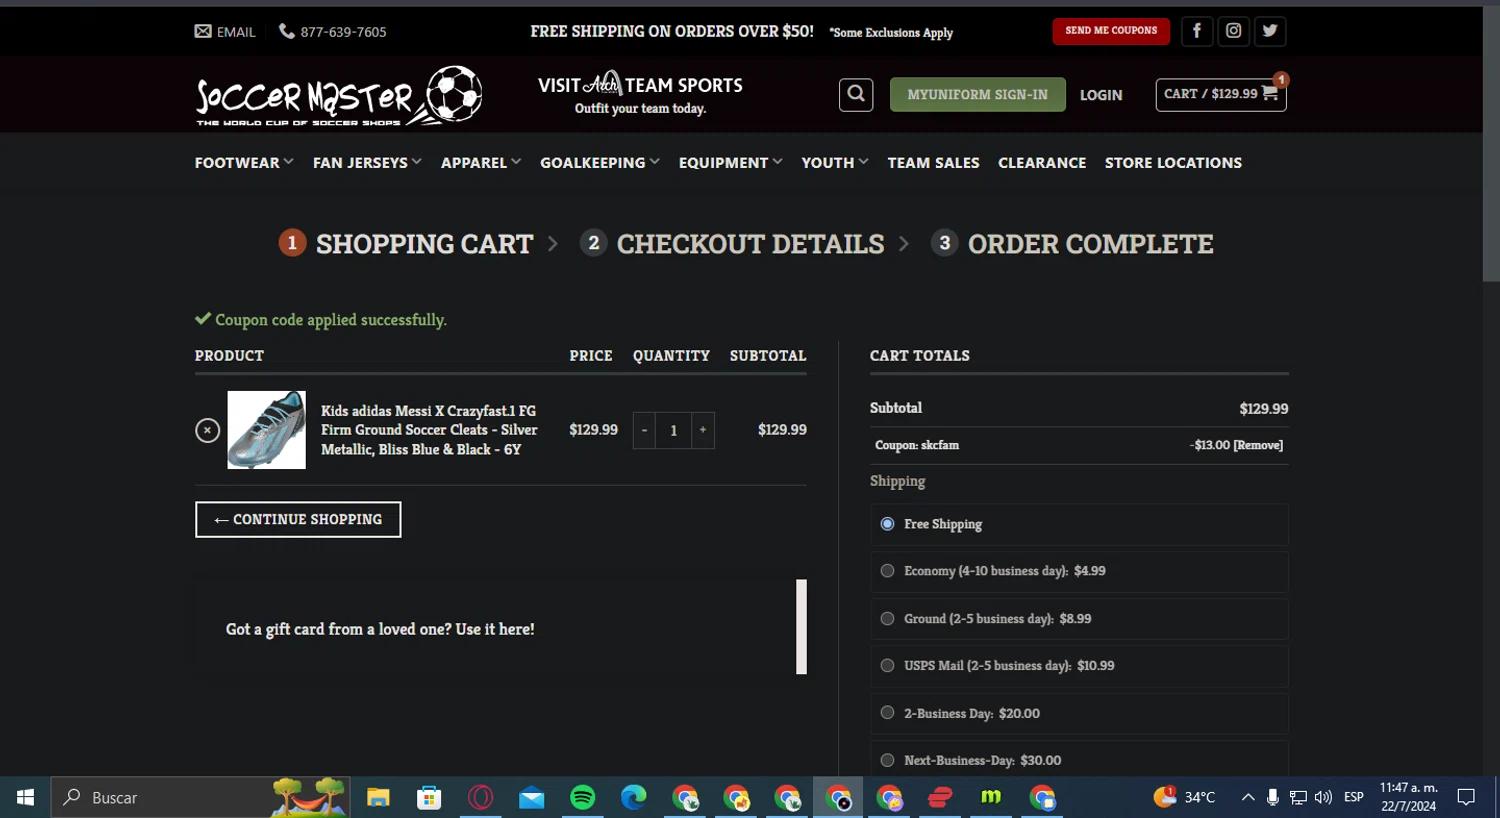Remove the skcfam coupon

click(x=1258, y=445)
